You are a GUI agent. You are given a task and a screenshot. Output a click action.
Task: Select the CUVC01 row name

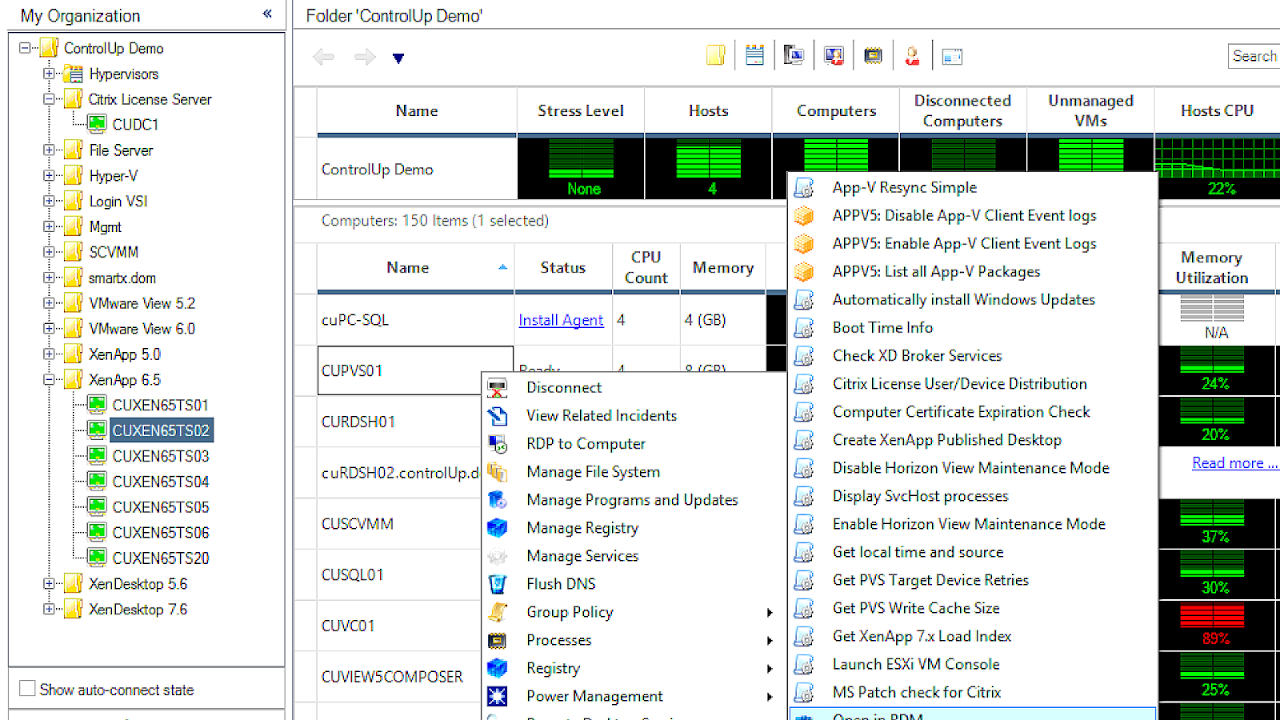(348, 626)
